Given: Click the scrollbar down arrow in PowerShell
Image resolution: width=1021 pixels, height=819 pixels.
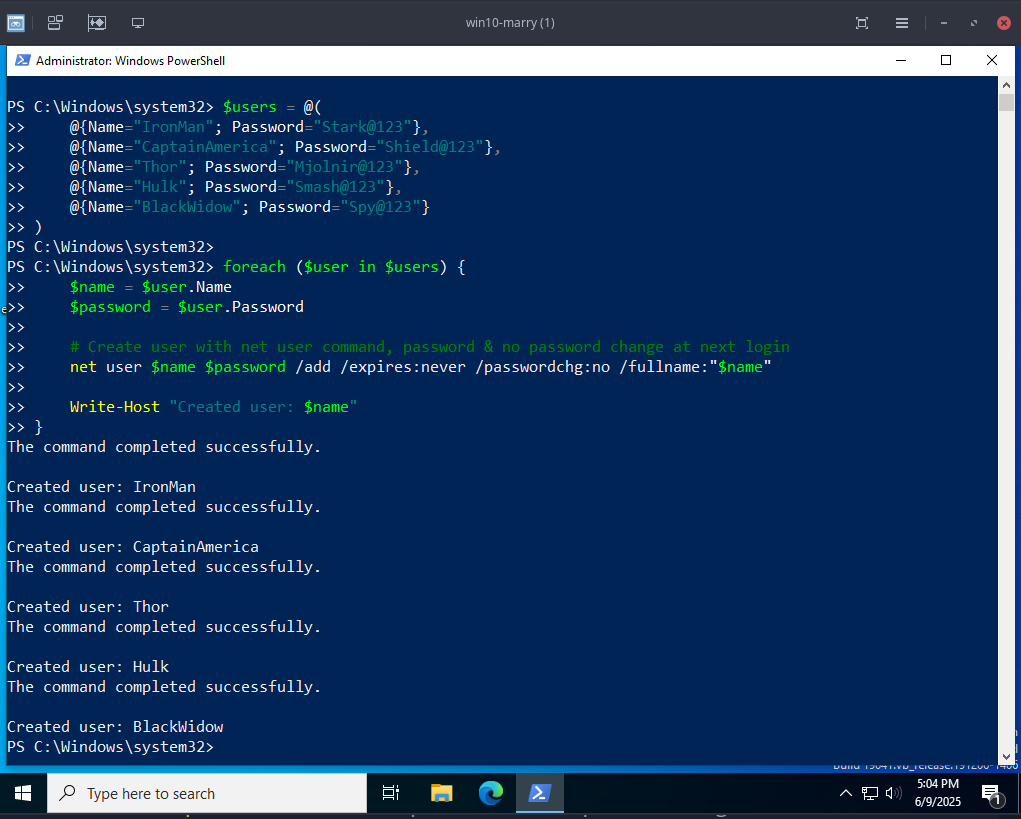Looking at the screenshot, I should point(1006,756).
